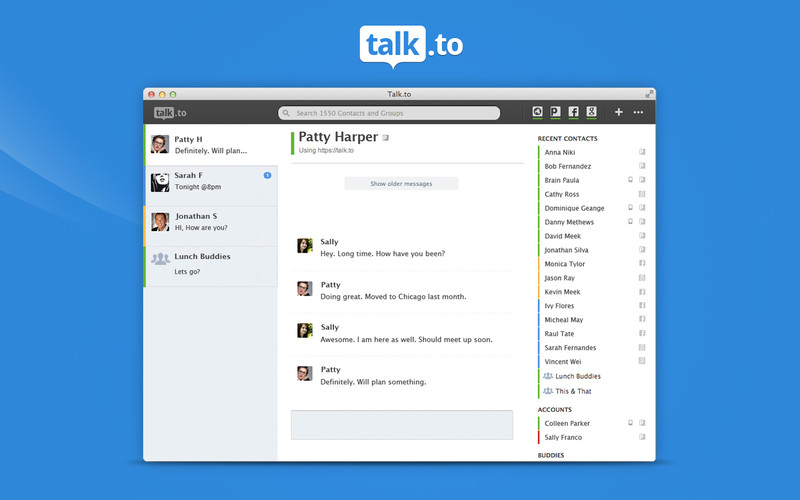Screen dimensions: 800x500
Task: Click the icon next to Patty Harper heading
Action: pyautogui.click(x=386, y=138)
